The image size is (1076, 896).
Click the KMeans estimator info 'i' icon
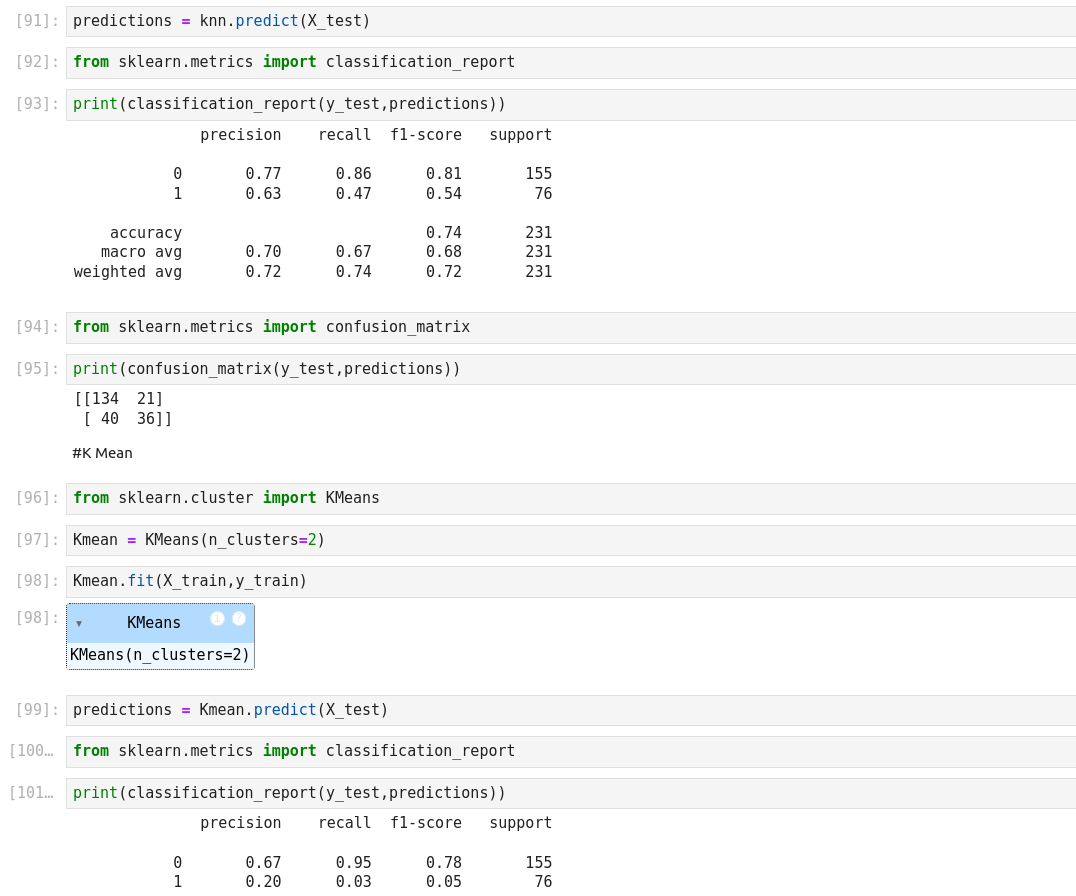217,619
